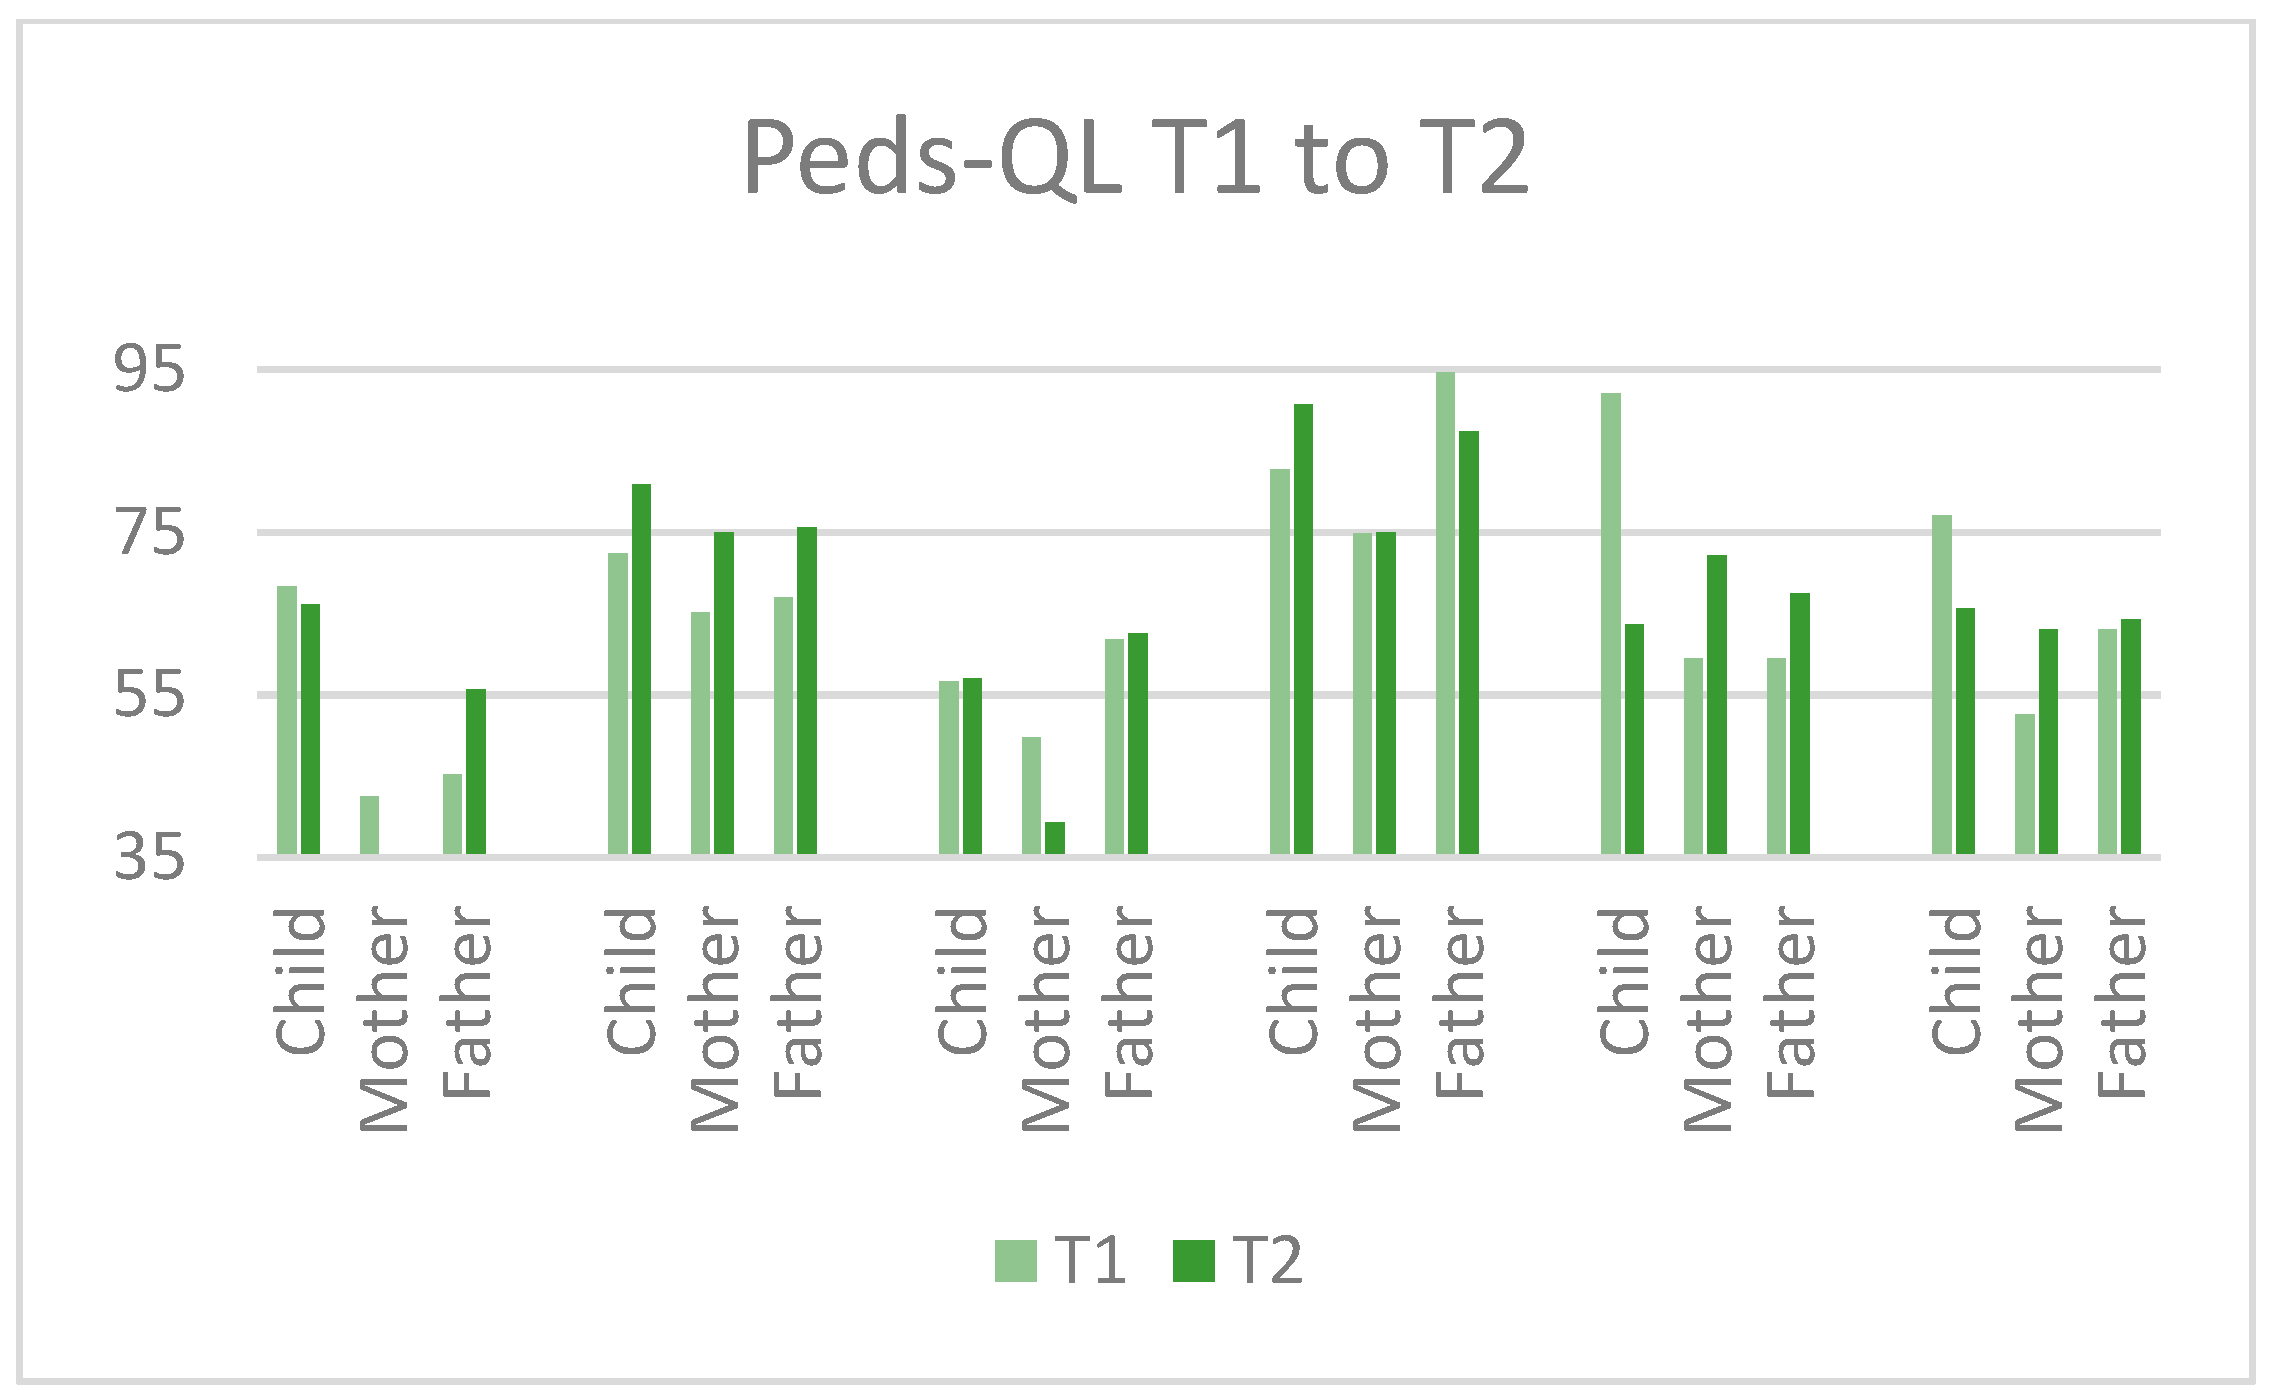Screen dimensions: 2278x1400
Task: Click the rightmost Mother axis label
Action: 2039,1018
